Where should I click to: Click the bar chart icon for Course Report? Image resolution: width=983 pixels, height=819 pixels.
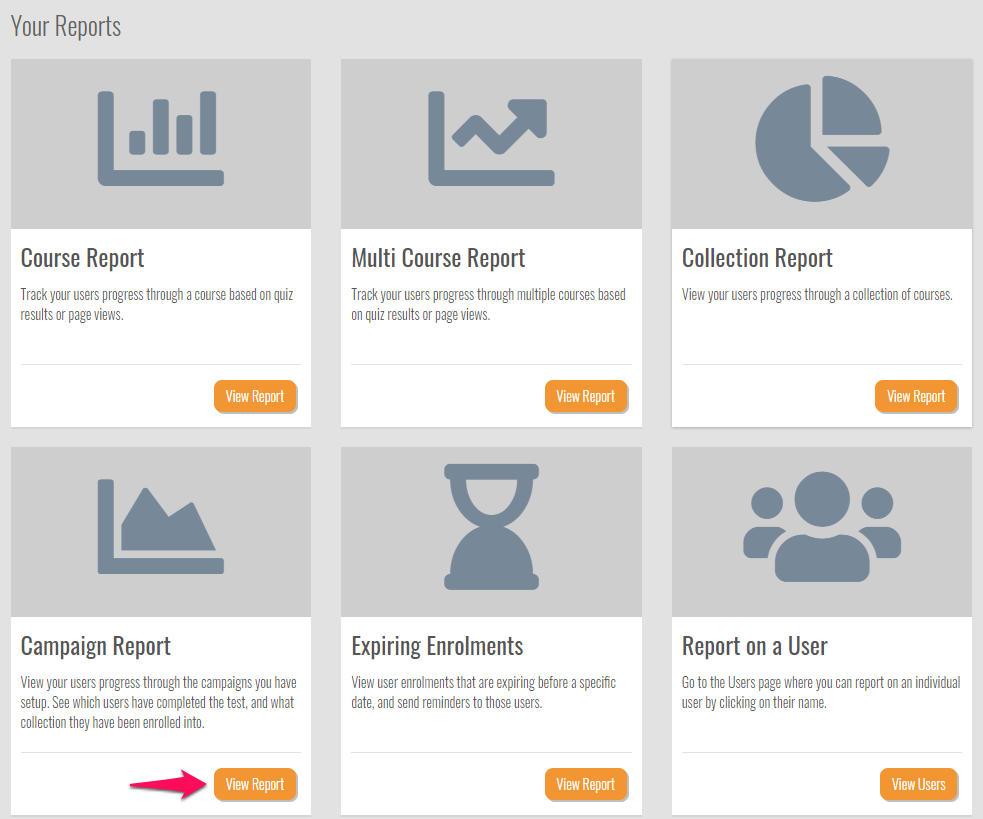pyautogui.click(x=160, y=138)
